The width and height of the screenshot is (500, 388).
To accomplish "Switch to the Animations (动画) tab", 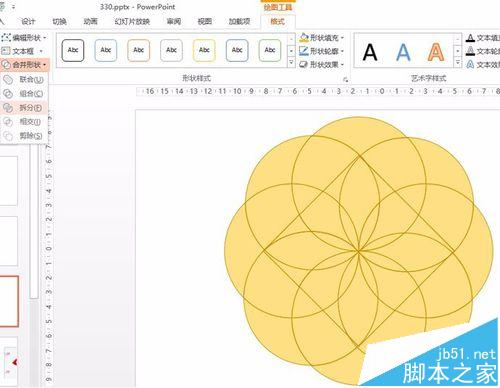I will point(90,22).
